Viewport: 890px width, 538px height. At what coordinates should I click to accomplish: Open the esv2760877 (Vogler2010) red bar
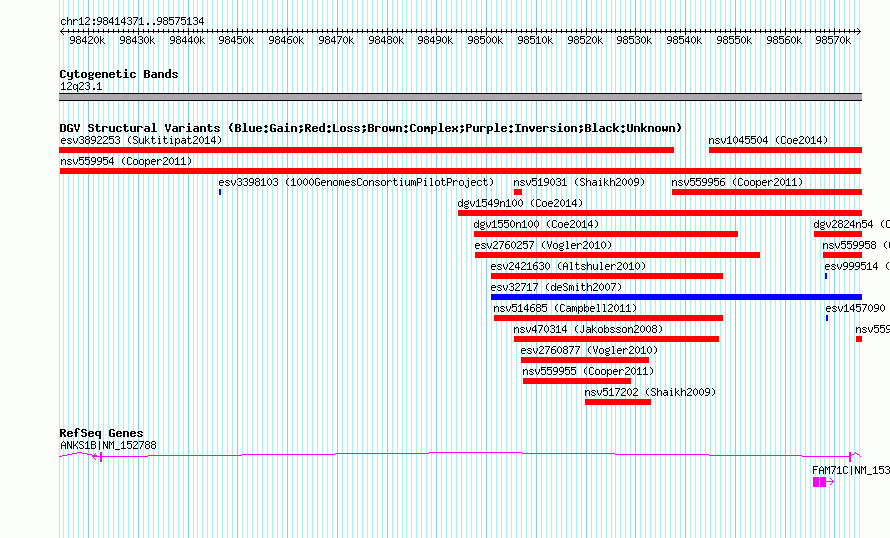pos(585,360)
